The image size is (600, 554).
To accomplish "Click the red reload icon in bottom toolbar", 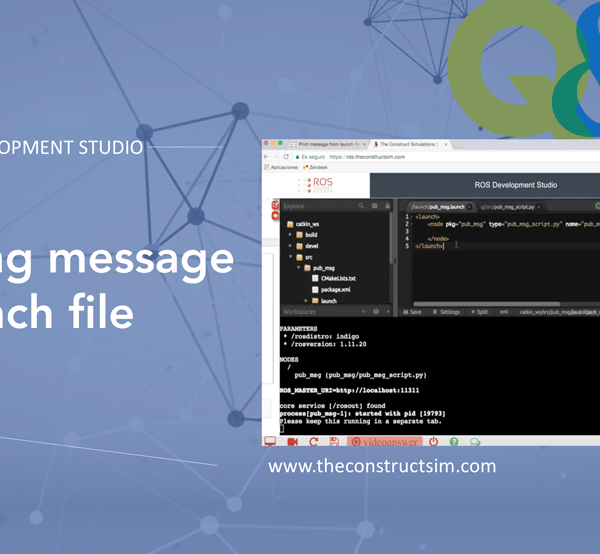I will tap(313, 442).
